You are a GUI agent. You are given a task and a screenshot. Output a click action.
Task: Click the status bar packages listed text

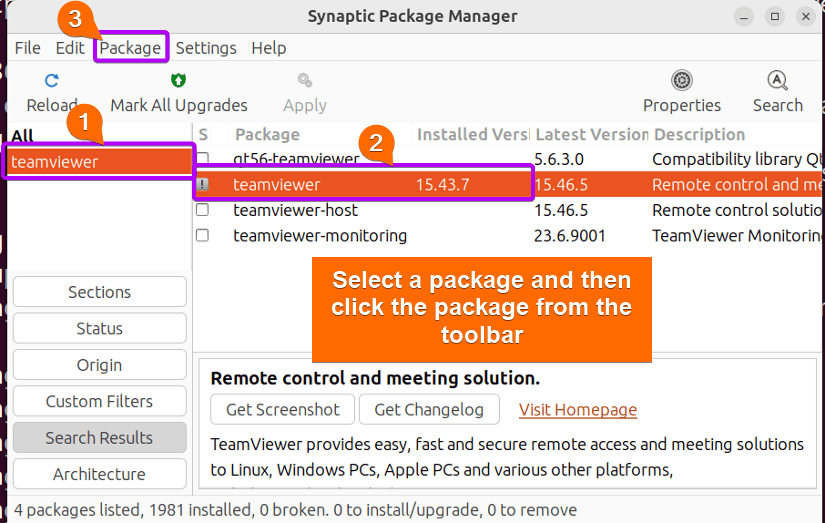(x=295, y=510)
